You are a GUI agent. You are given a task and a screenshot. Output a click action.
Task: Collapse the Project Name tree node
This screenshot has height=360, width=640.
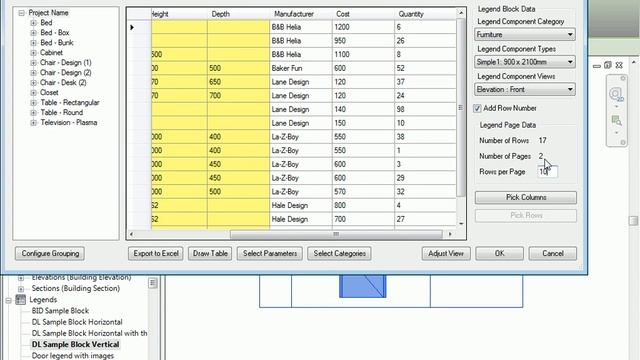pos(21,13)
